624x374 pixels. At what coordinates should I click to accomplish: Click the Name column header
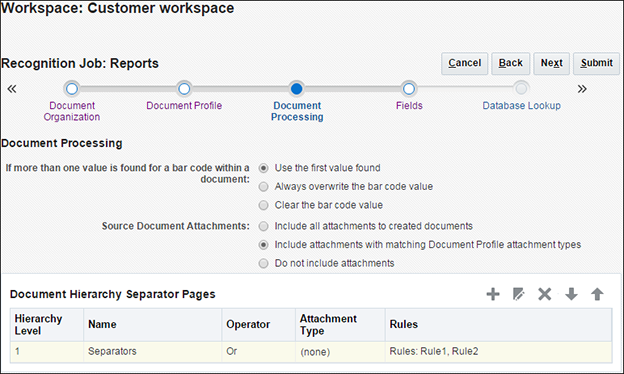click(152, 325)
